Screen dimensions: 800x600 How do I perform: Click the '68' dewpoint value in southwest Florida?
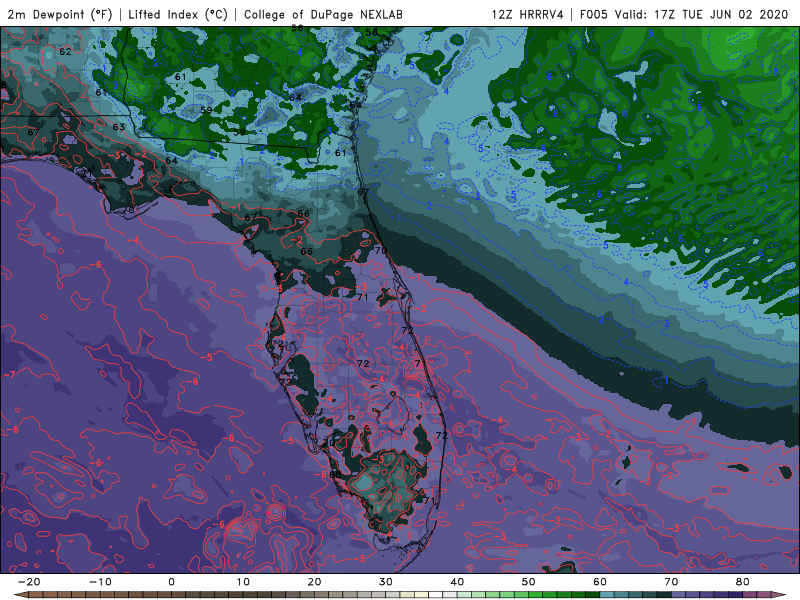335,474
